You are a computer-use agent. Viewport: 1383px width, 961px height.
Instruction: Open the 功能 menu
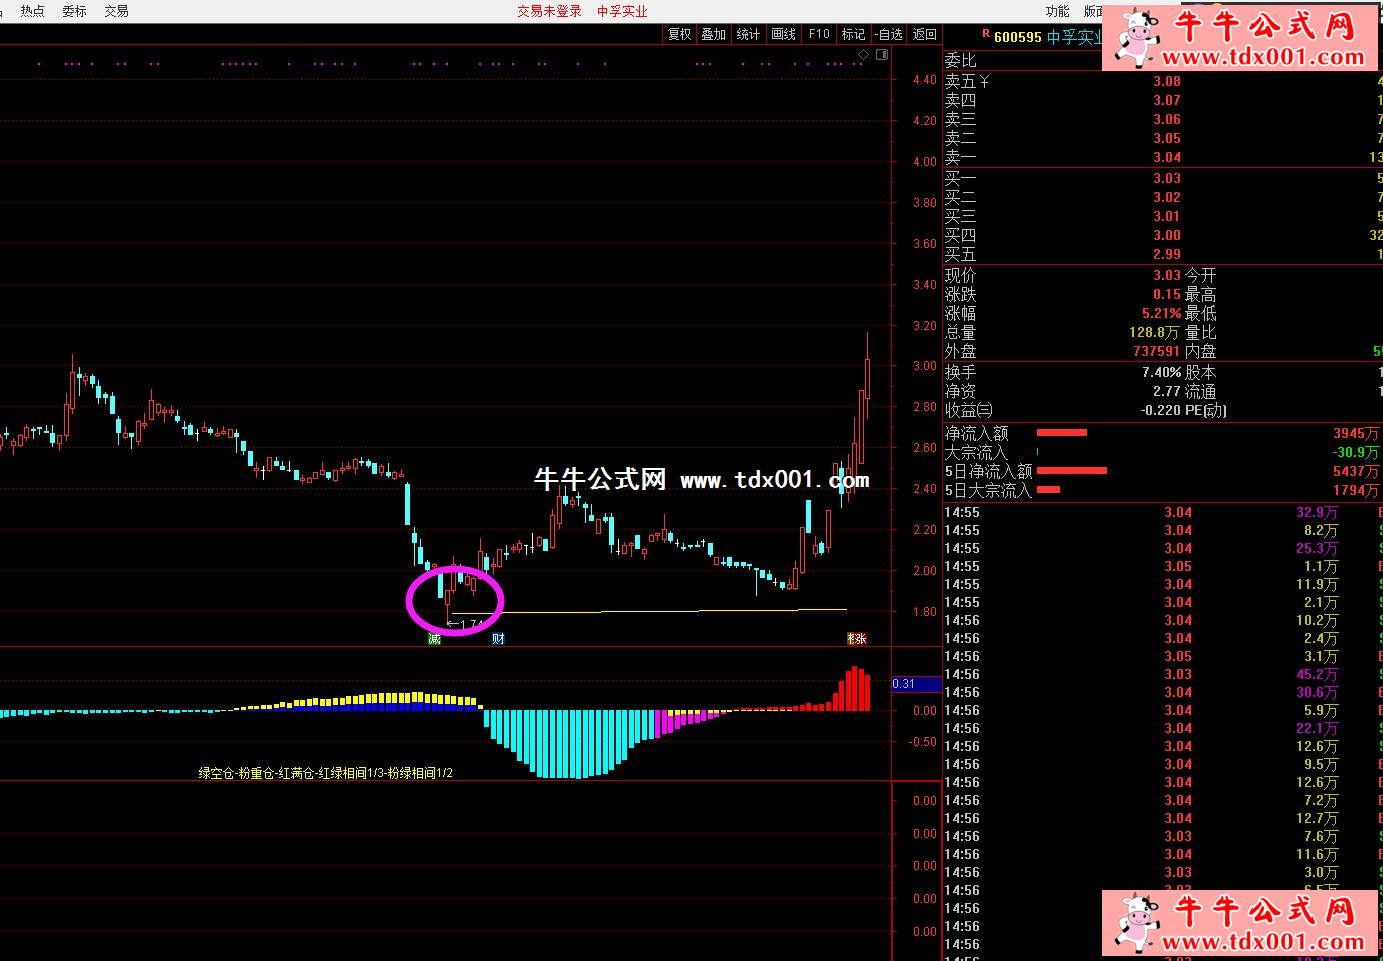(1057, 11)
